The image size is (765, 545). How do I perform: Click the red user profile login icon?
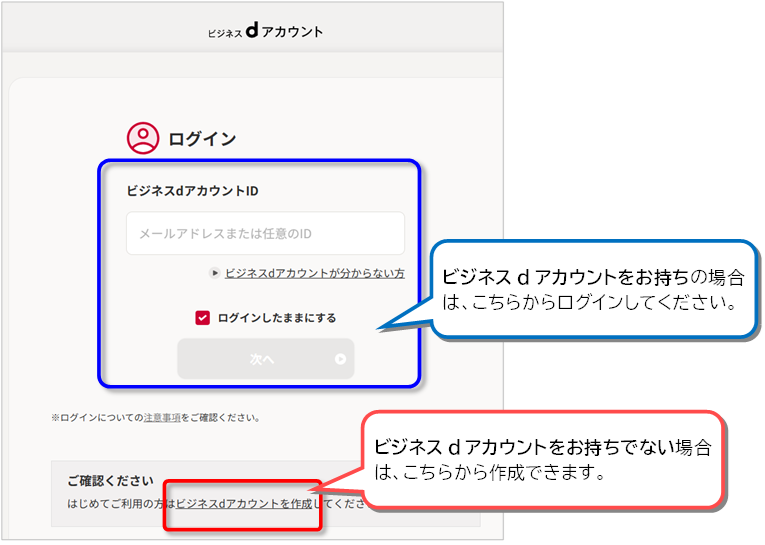click(x=143, y=138)
